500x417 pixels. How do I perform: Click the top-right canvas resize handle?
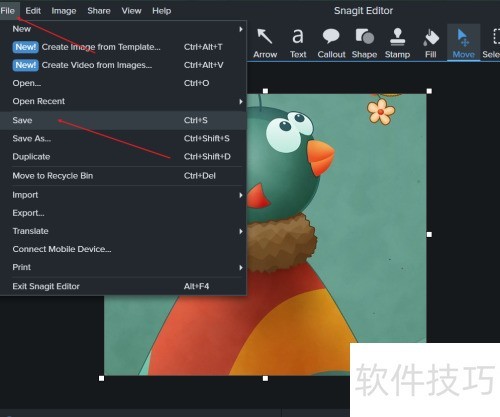429,91
